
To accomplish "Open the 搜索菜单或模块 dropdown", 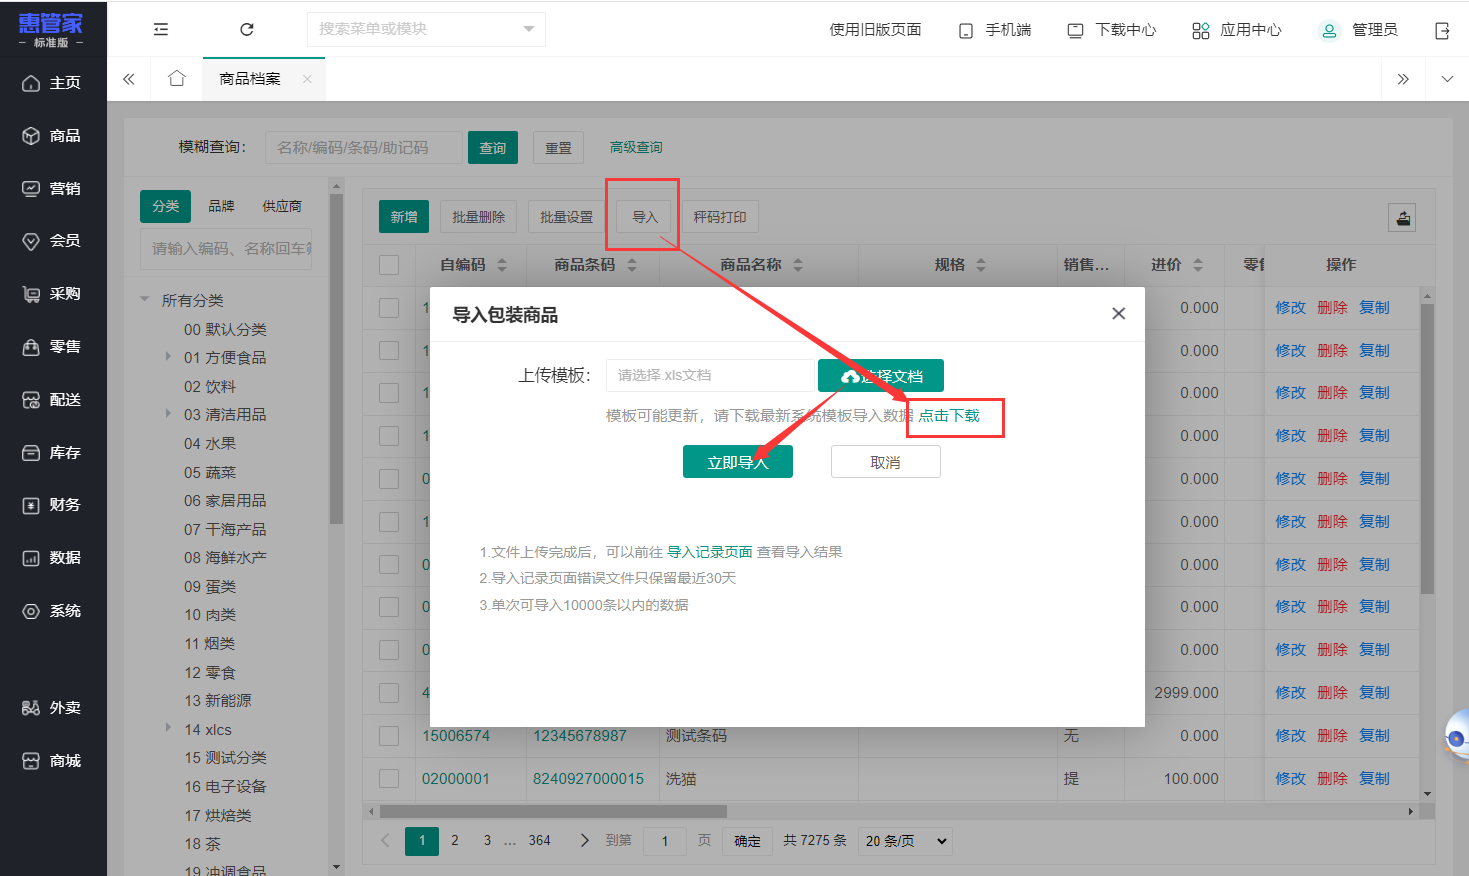I will click(426, 29).
